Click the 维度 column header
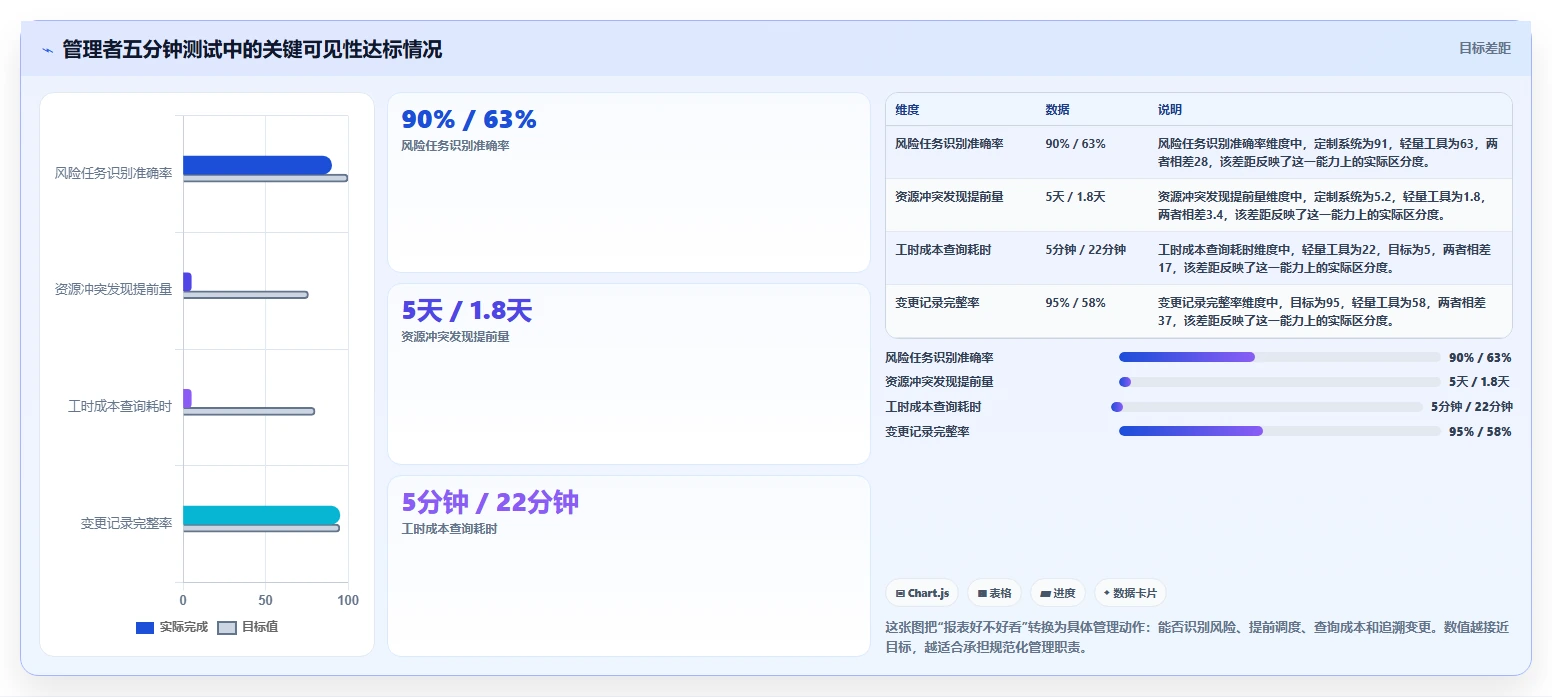This screenshot has width=1552, height=697. [x=907, y=109]
